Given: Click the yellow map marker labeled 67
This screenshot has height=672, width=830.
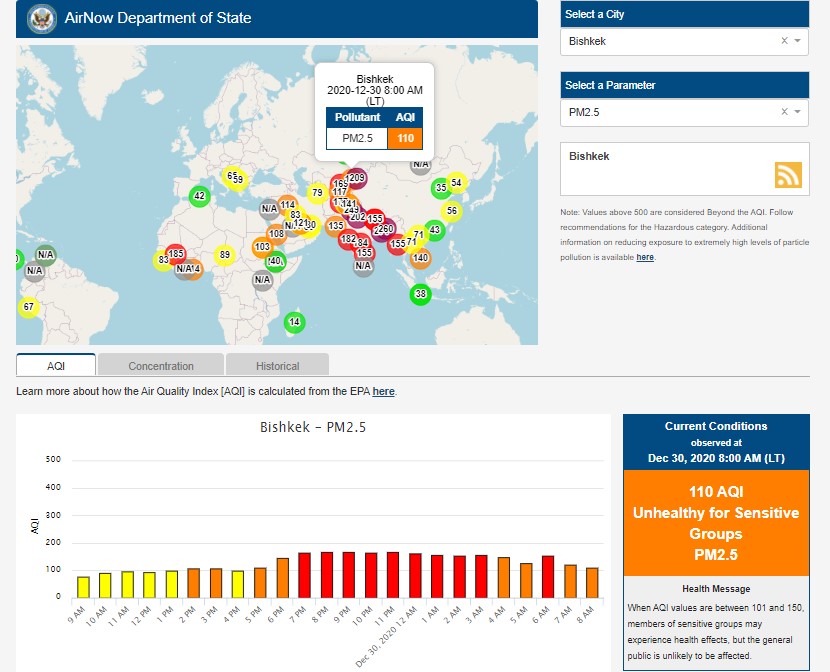Looking at the screenshot, I should pos(28,307).
